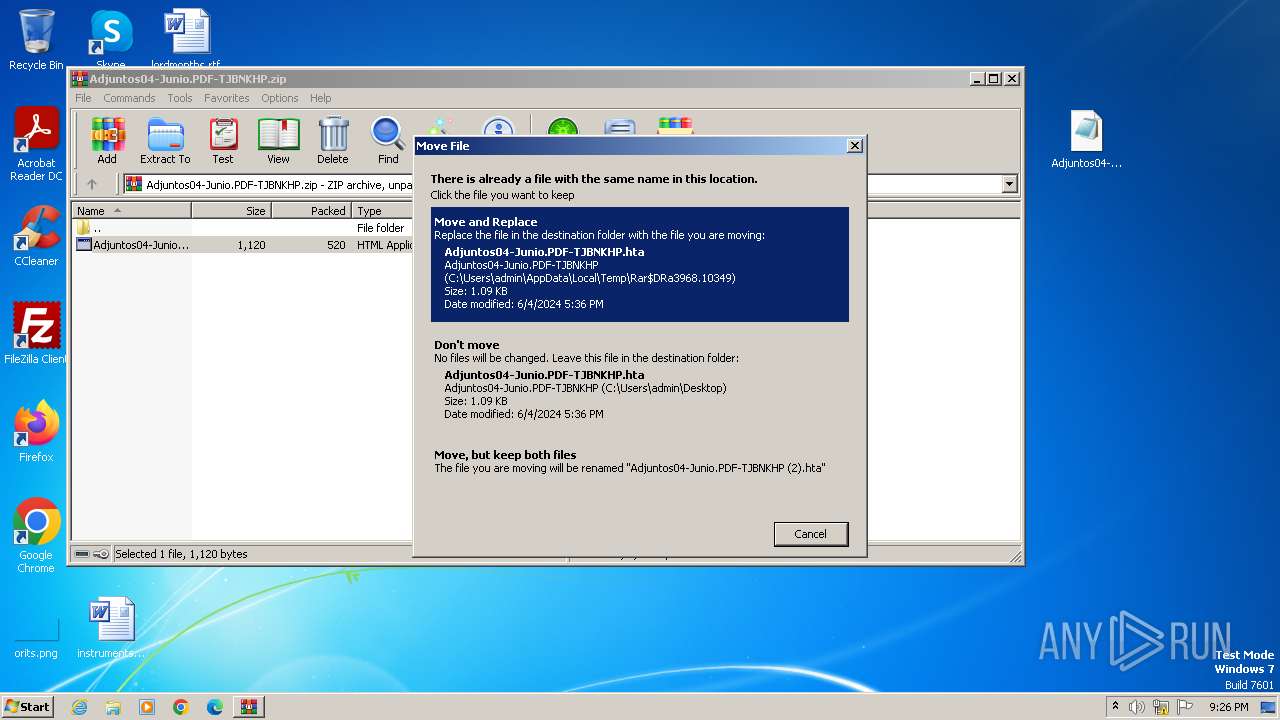Image resolution: width=1280 pixels, height=720 pixels.
Task: Select the Google Chrome desktop shortcut
Action: pyautogui.click(x=36, y=536)
